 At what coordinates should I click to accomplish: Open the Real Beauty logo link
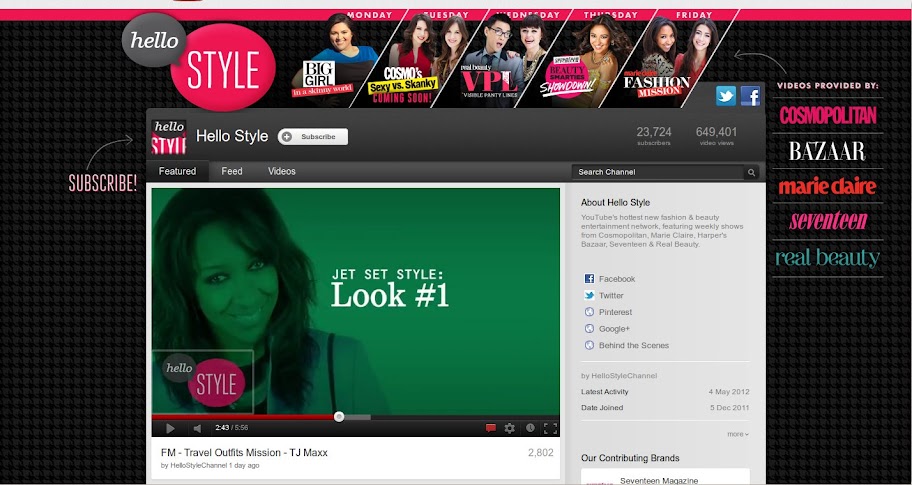click(x=826, y=258)
